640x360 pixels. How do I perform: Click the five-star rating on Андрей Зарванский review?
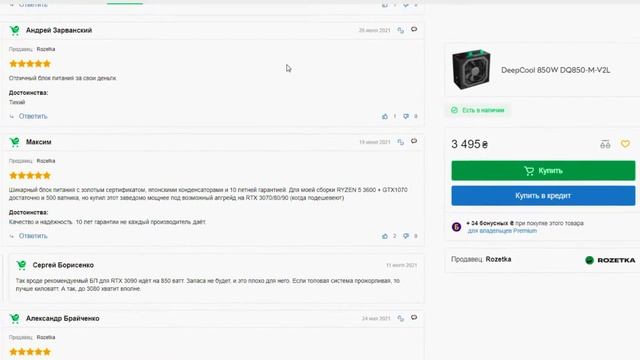pos(30,64)
